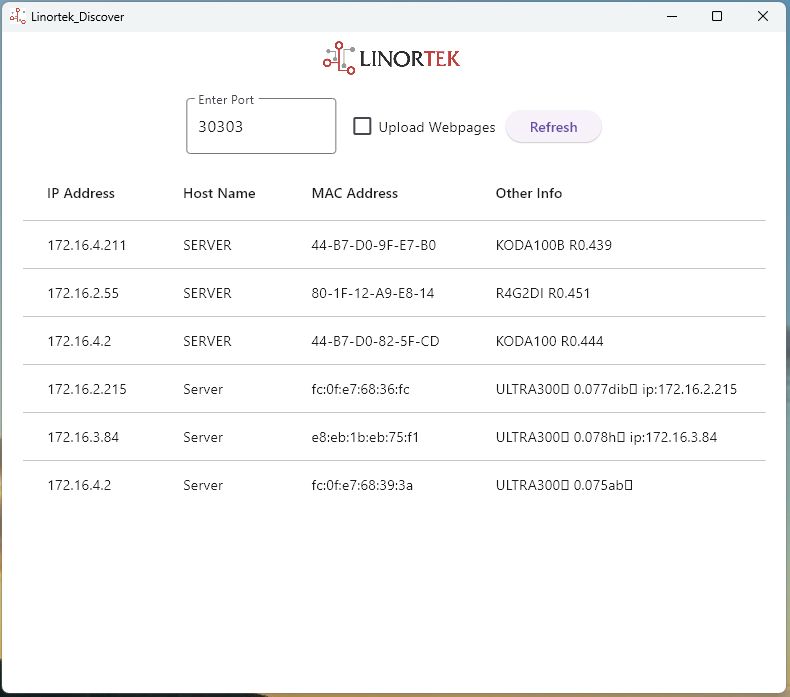The width and height of the screenshot is (790, 697).
Task: Click SERVER host name in 172.16.4.211 row
Action: [207, 245]
